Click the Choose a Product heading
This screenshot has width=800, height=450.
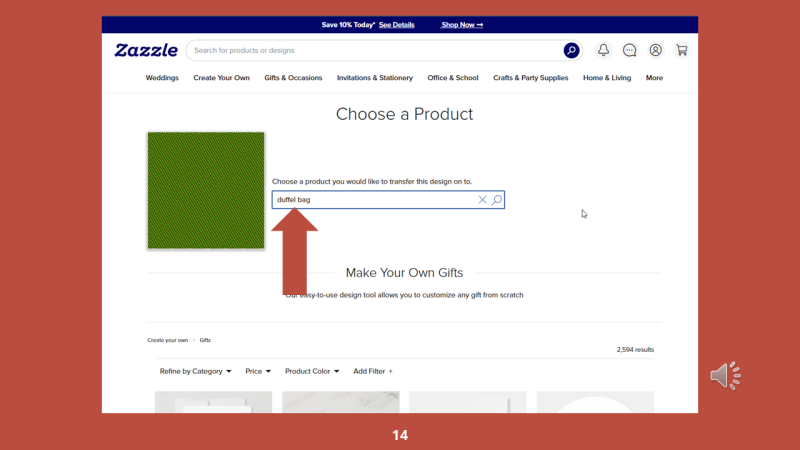click(x=404, y=114)
